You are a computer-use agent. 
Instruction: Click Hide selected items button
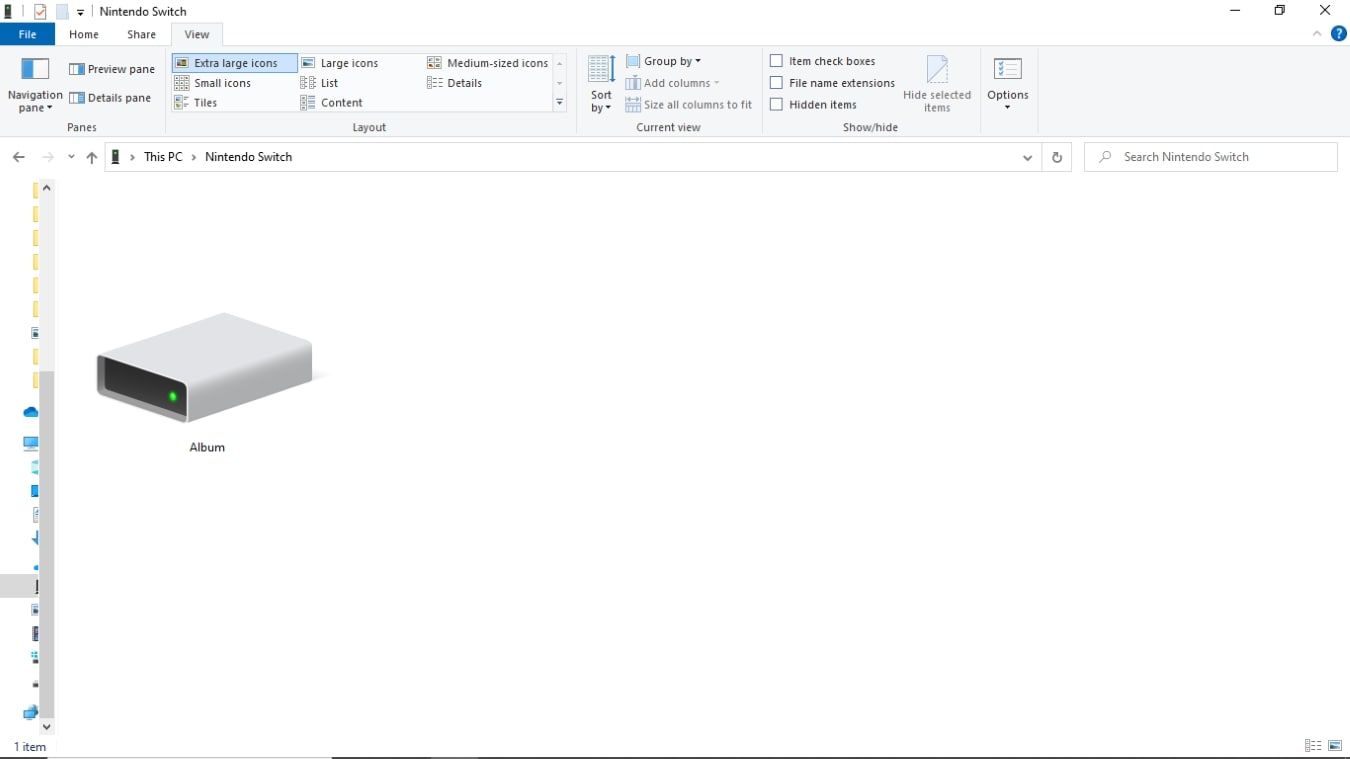937,85
